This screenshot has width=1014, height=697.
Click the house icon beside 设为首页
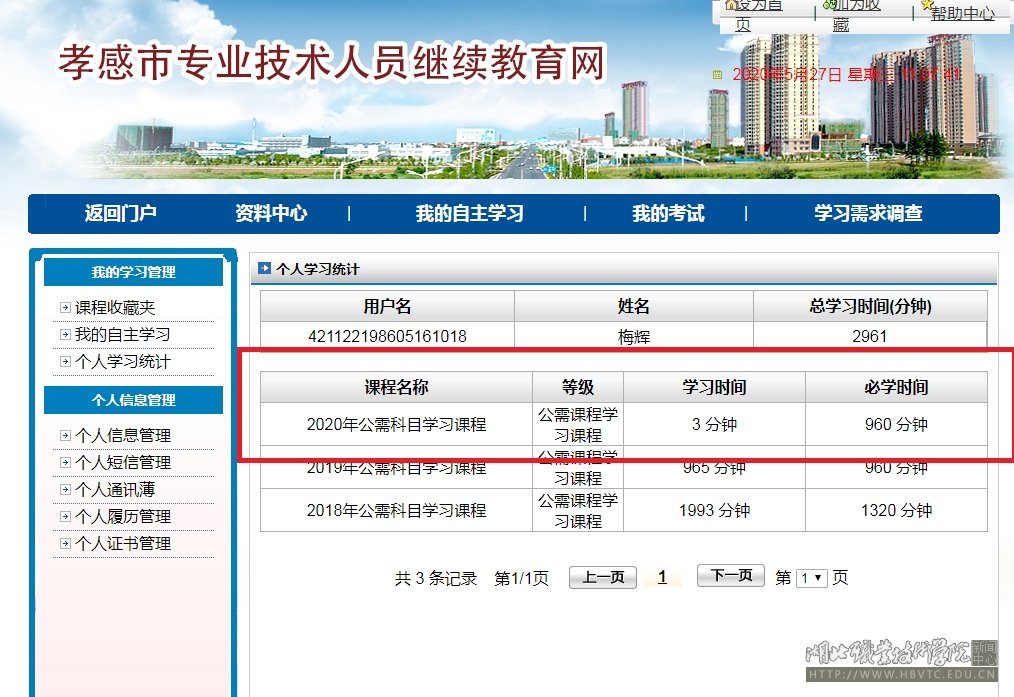[x=730, y=5]
